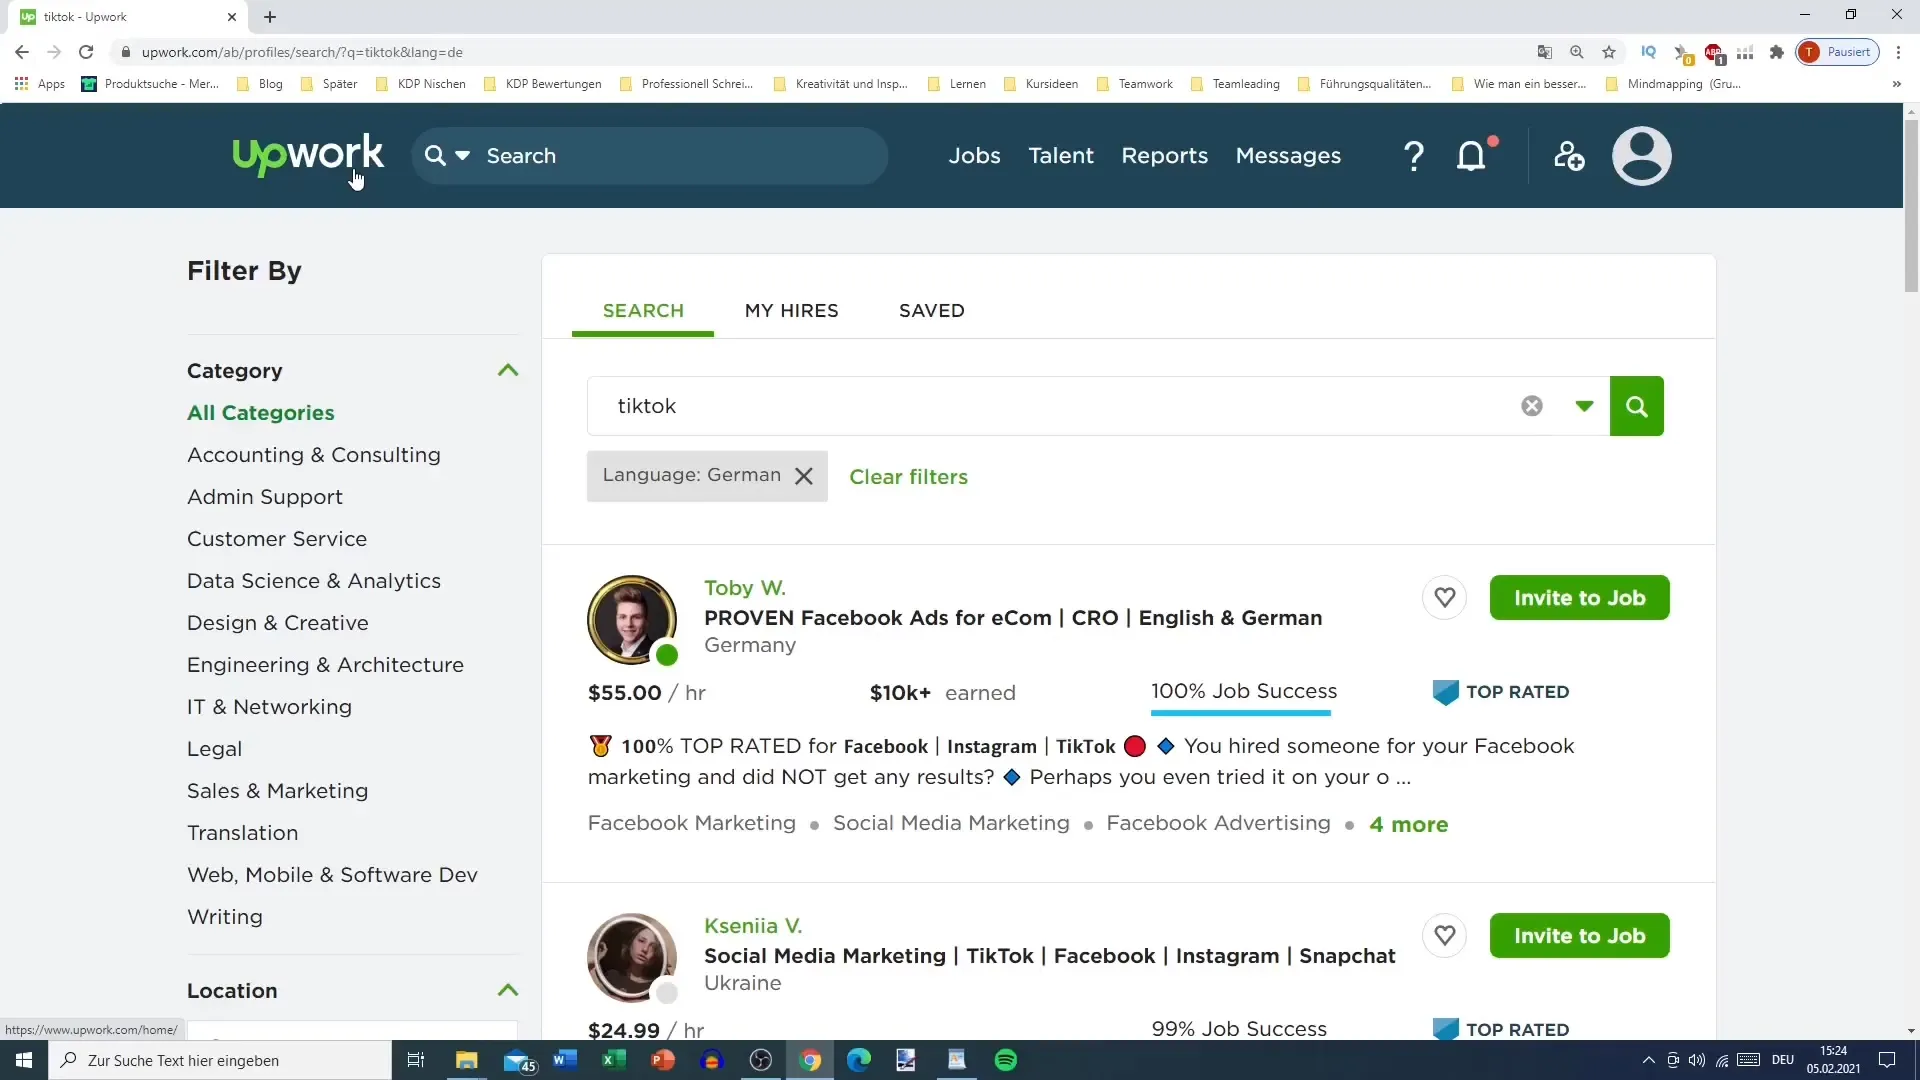Open Kseniia V.'s profile picture
1920x1080 pixels.
pyautogui.click(x=631, y=958)
